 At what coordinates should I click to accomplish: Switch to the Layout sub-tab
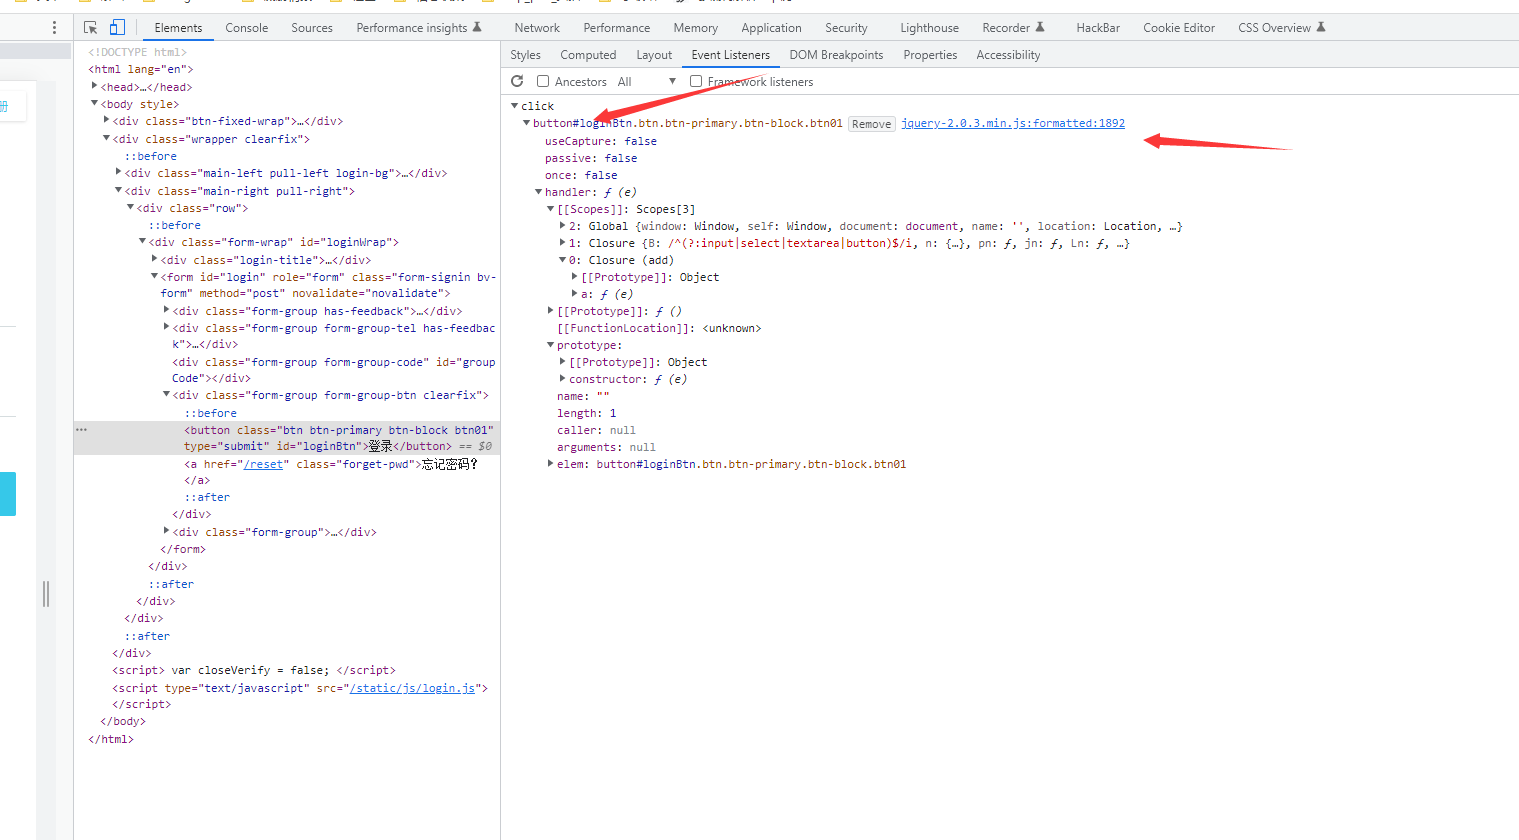click(x=654, y=55)
